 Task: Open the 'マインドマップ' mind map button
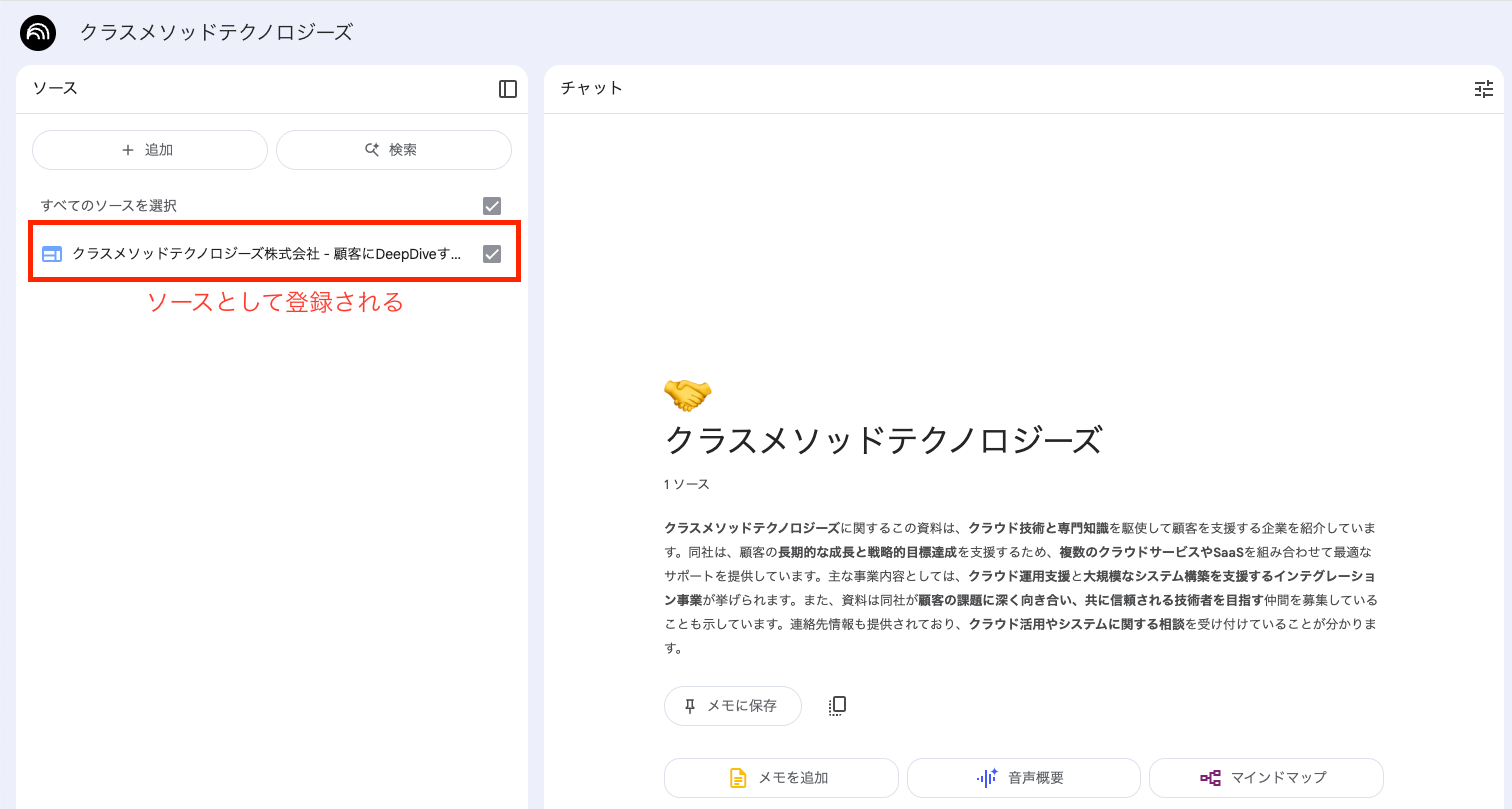pos(1266,777)
